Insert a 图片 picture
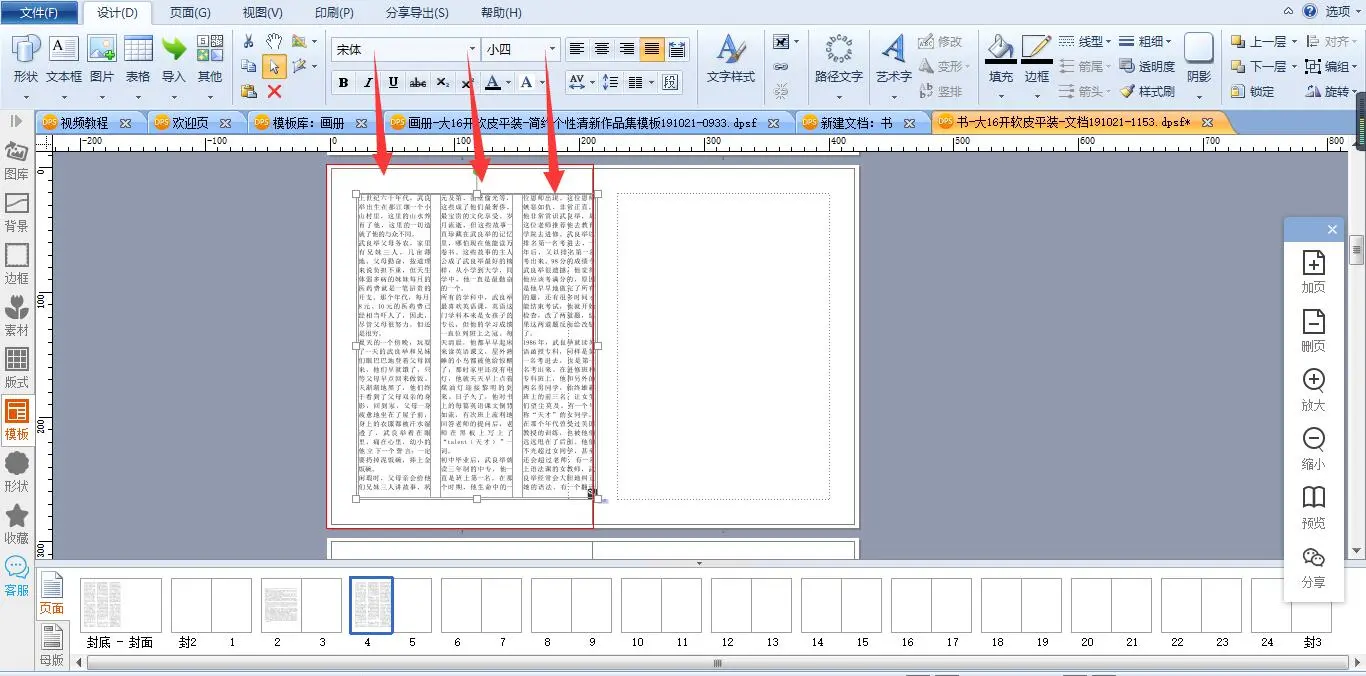Screen dimensions: 1366x676 (102, 60)
